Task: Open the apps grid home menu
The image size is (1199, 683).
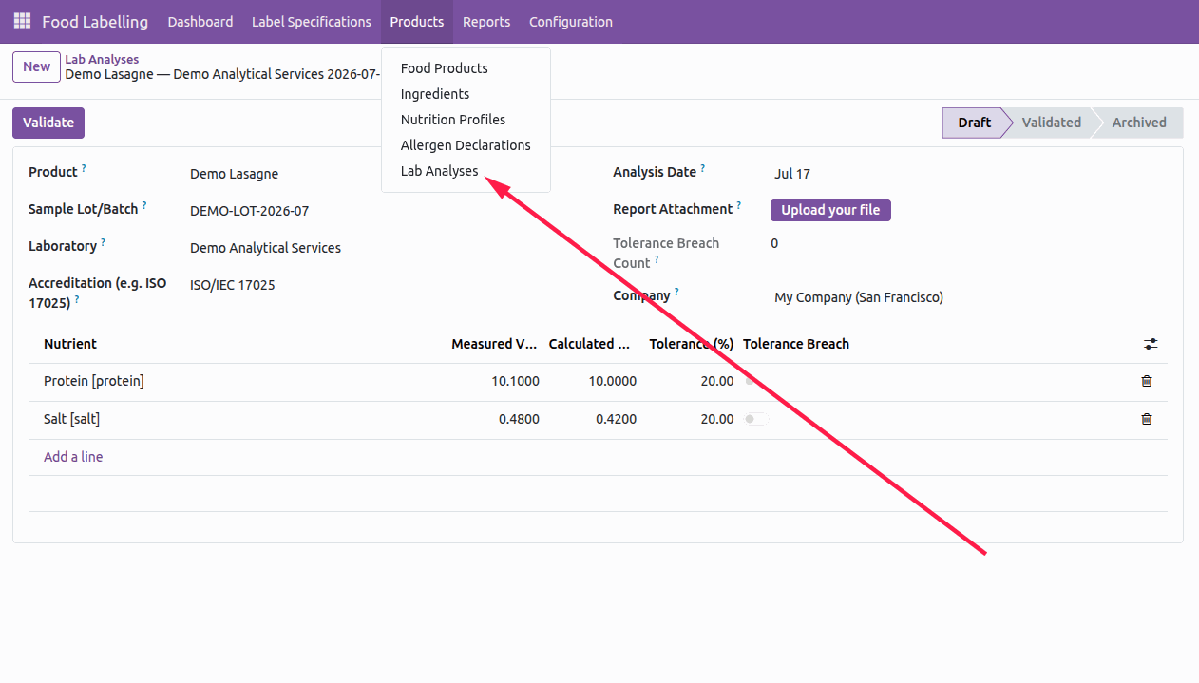Action: click(22, 21)
